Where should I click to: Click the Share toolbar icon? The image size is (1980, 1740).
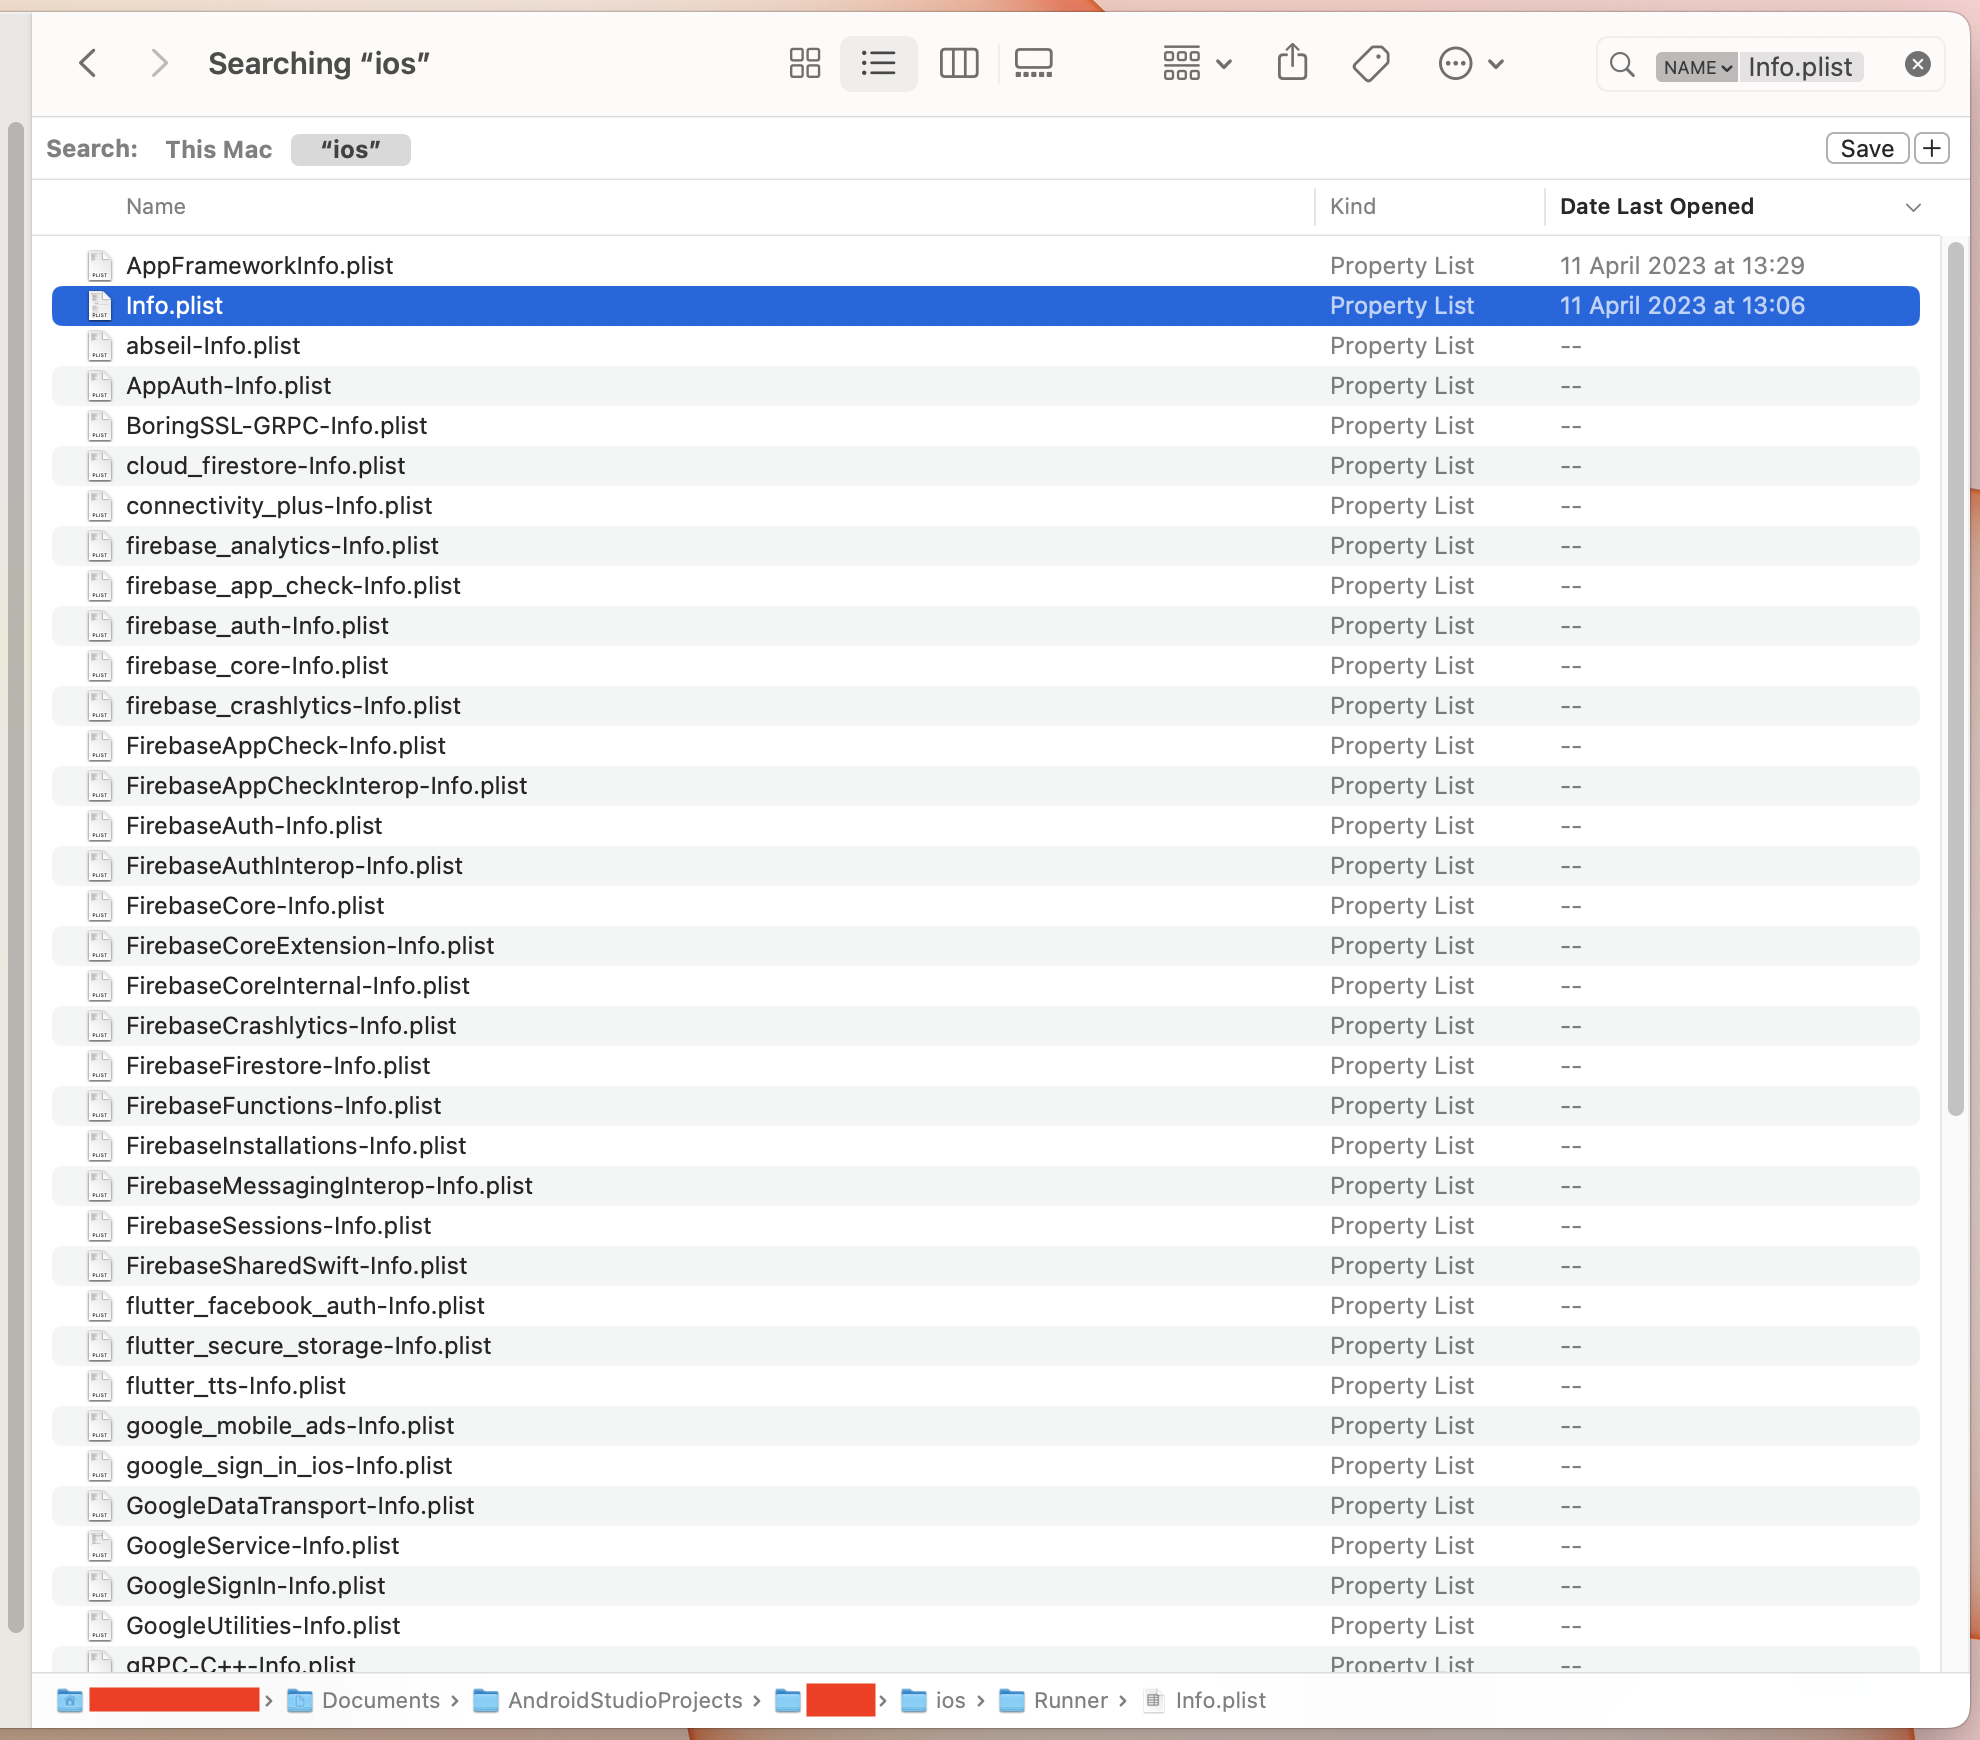tap(1292, 64)
